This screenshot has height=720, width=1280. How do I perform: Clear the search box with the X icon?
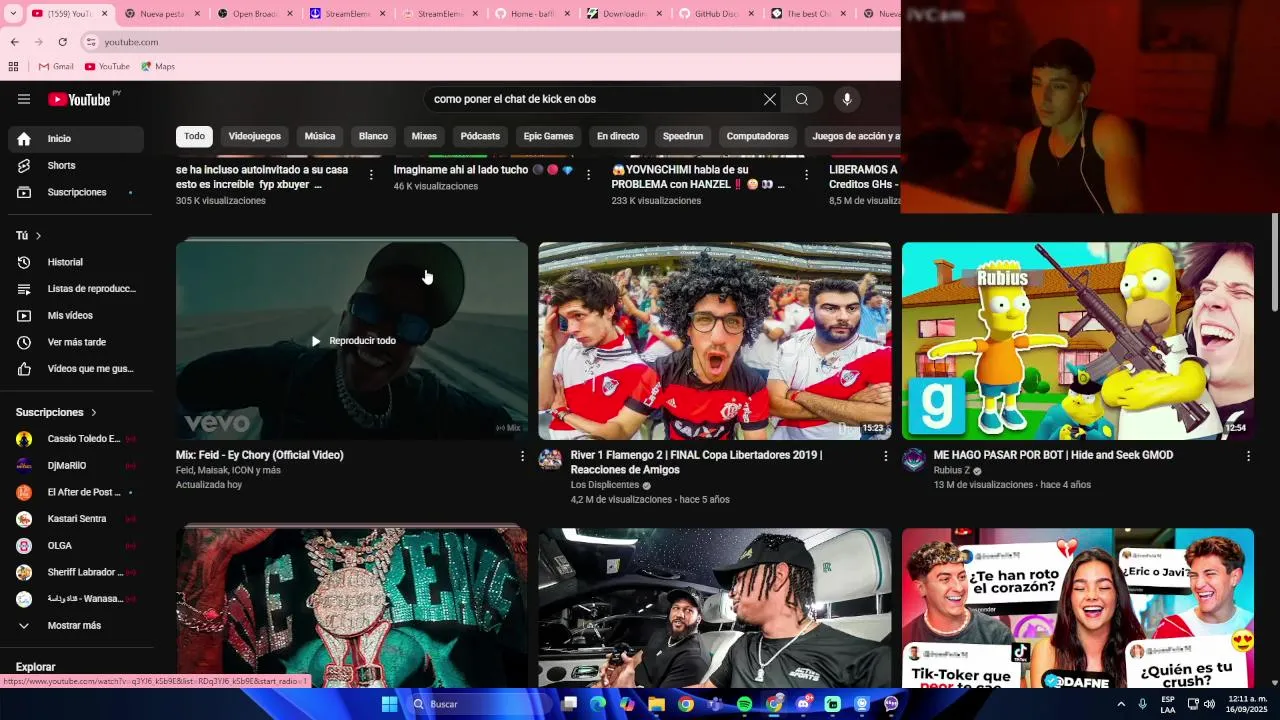click(x=769, y=99)
